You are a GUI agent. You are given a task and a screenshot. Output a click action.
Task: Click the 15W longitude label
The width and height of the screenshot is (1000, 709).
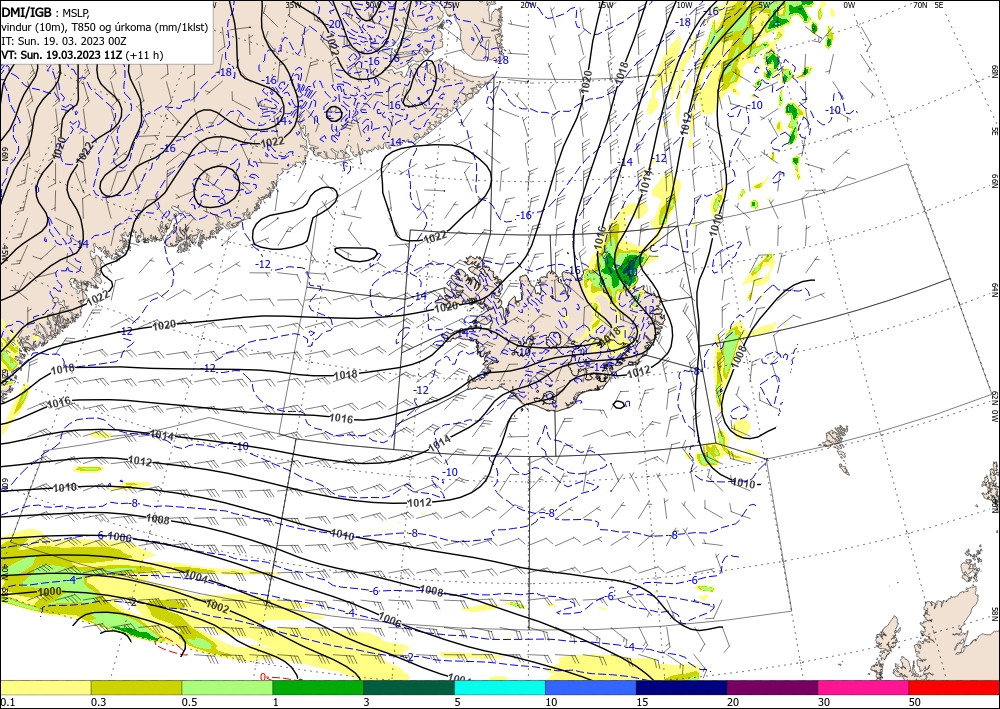coord(605,4)
